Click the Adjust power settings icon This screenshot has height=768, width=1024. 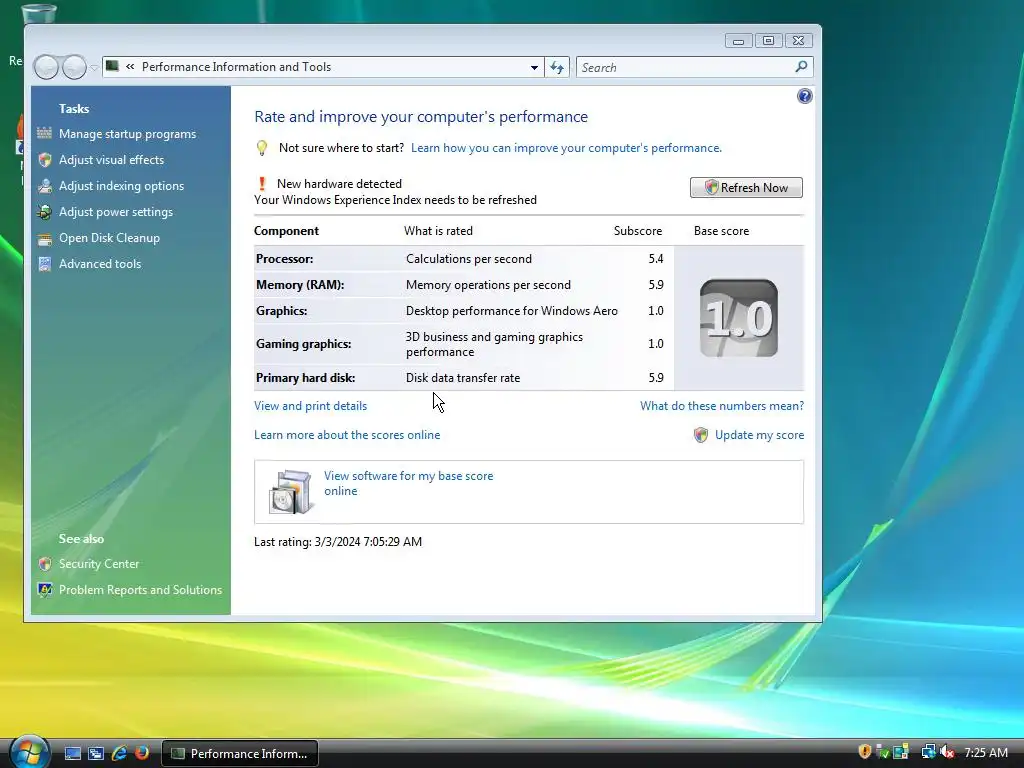(44, 212)
